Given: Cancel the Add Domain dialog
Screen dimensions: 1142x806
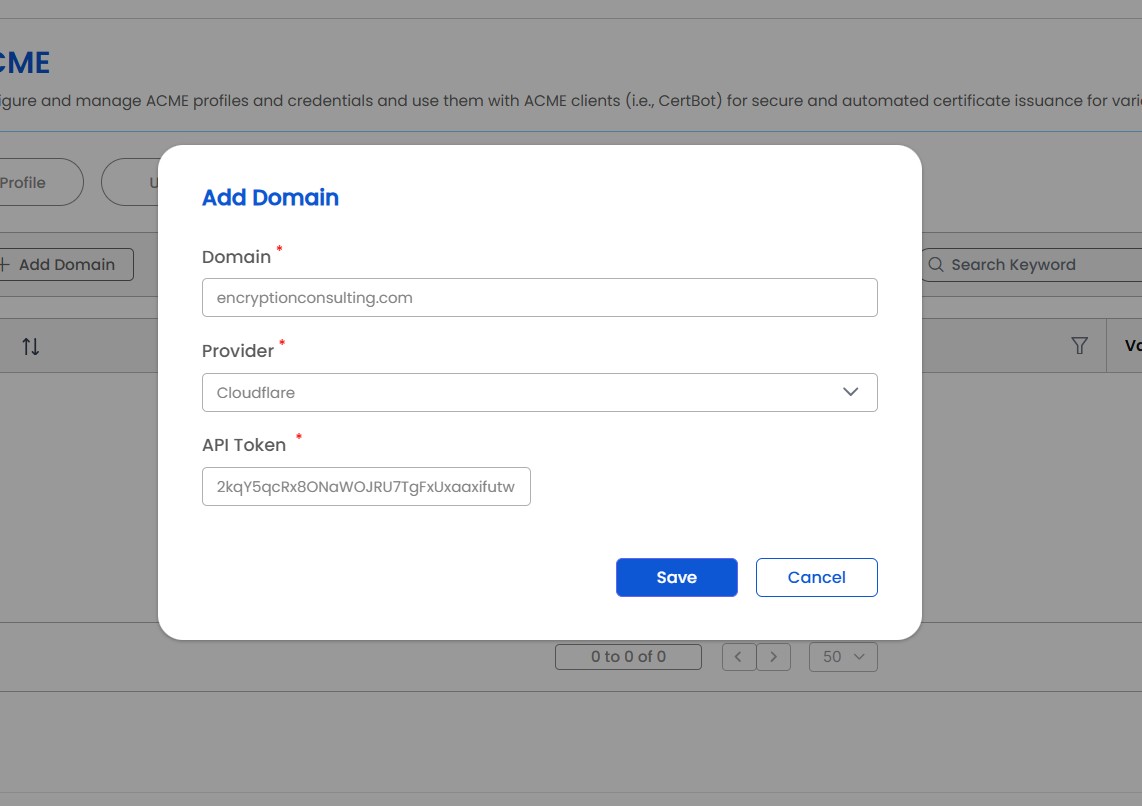Looking at the screenshot, I should [816, 577].
